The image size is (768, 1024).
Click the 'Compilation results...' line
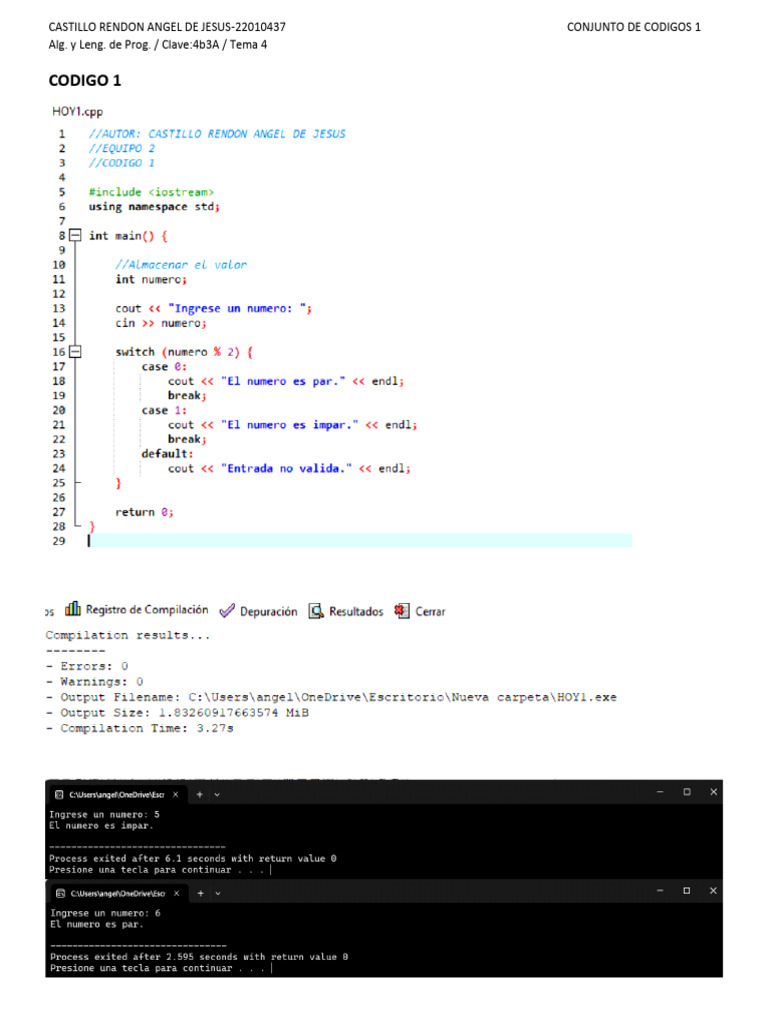tap(128, 635)
